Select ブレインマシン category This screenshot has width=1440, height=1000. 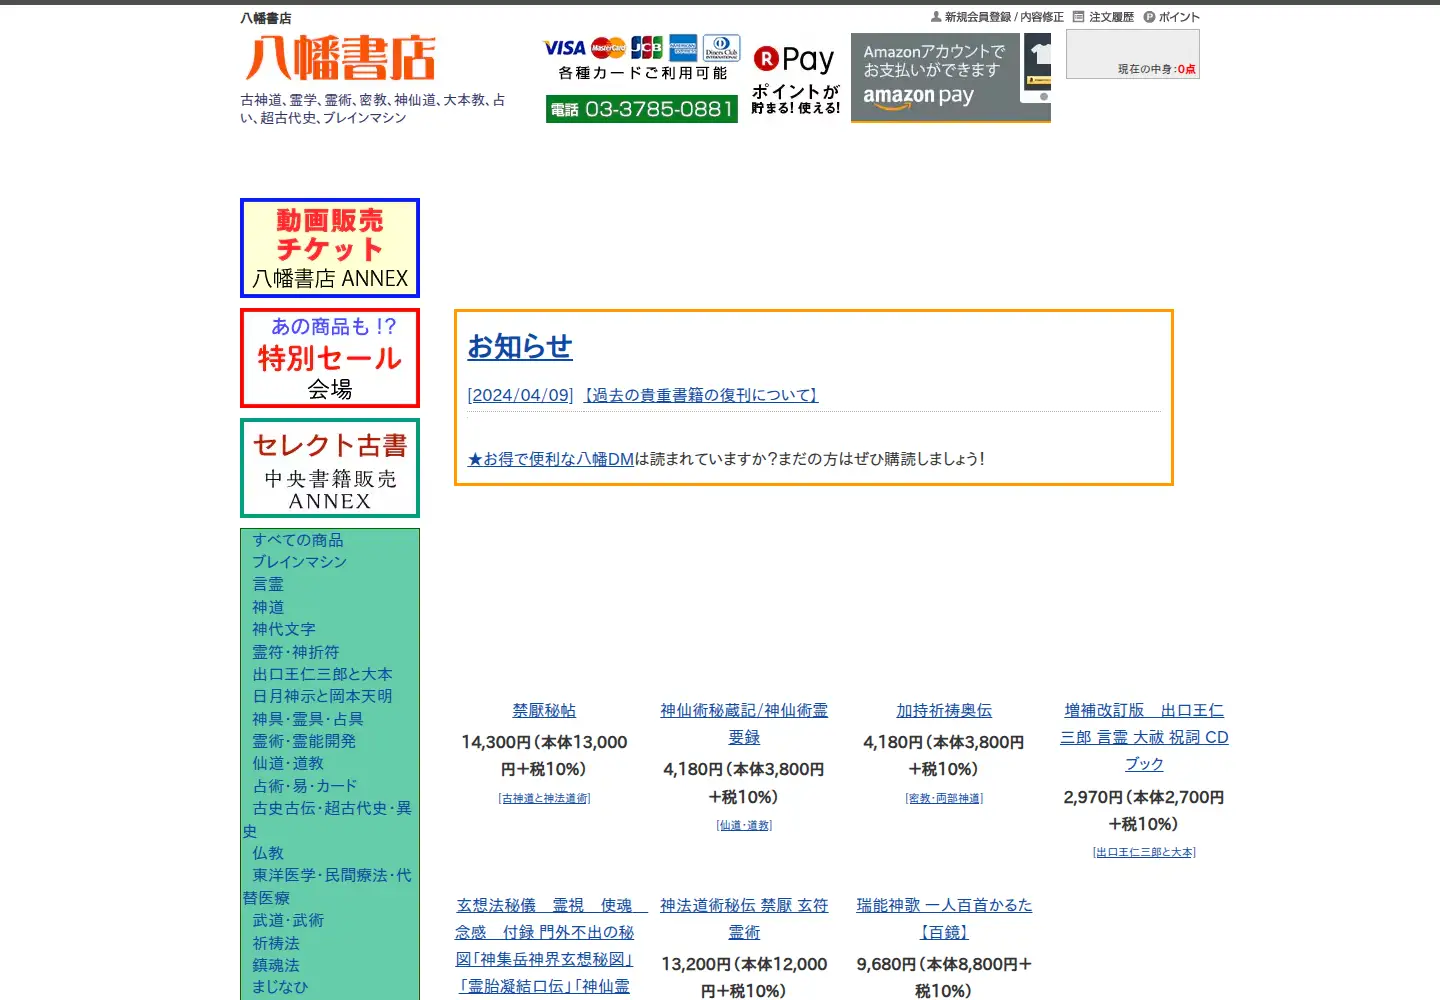(300, 562)
